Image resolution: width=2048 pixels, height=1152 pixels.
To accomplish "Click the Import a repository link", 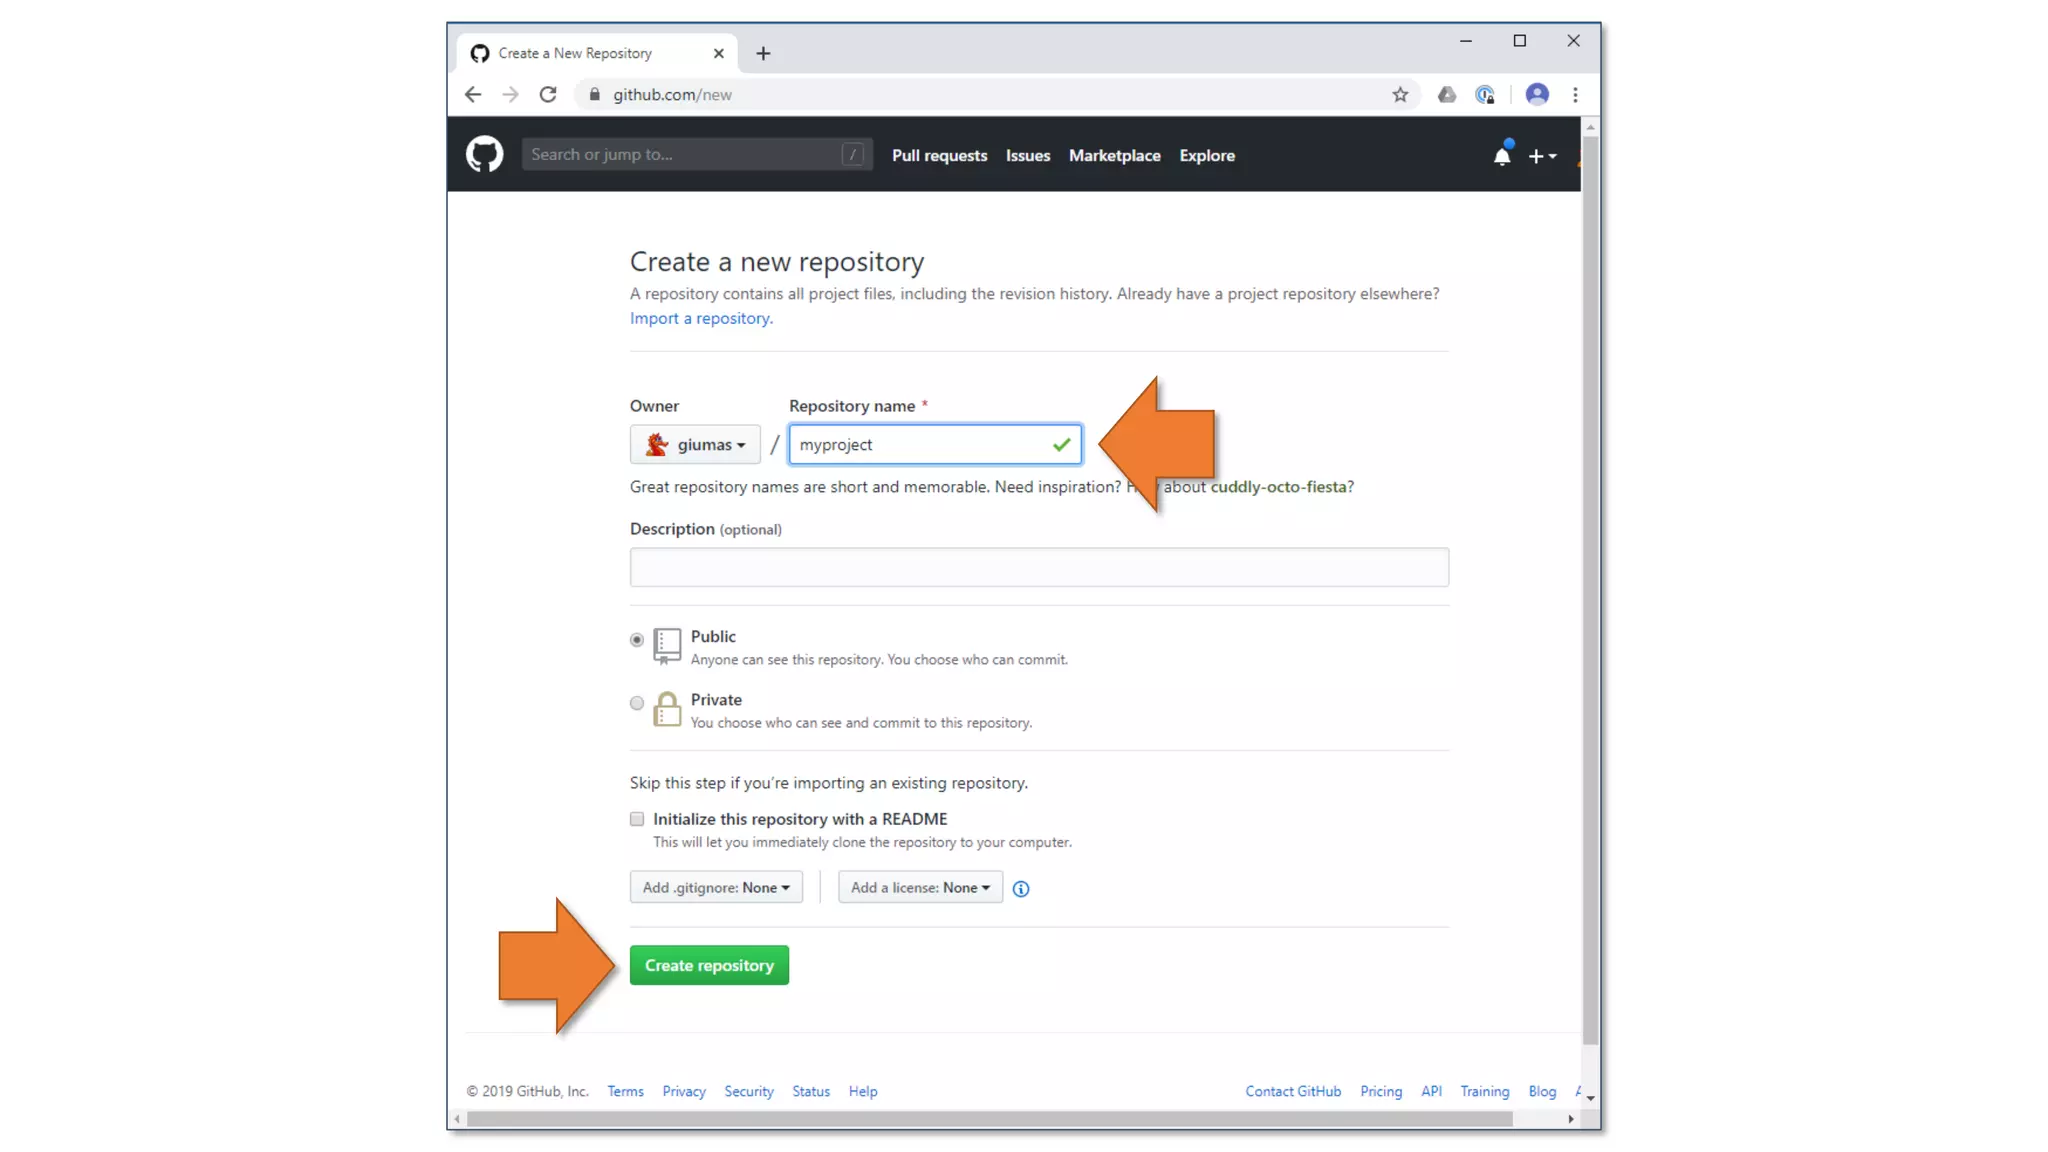I will (700, 319).
